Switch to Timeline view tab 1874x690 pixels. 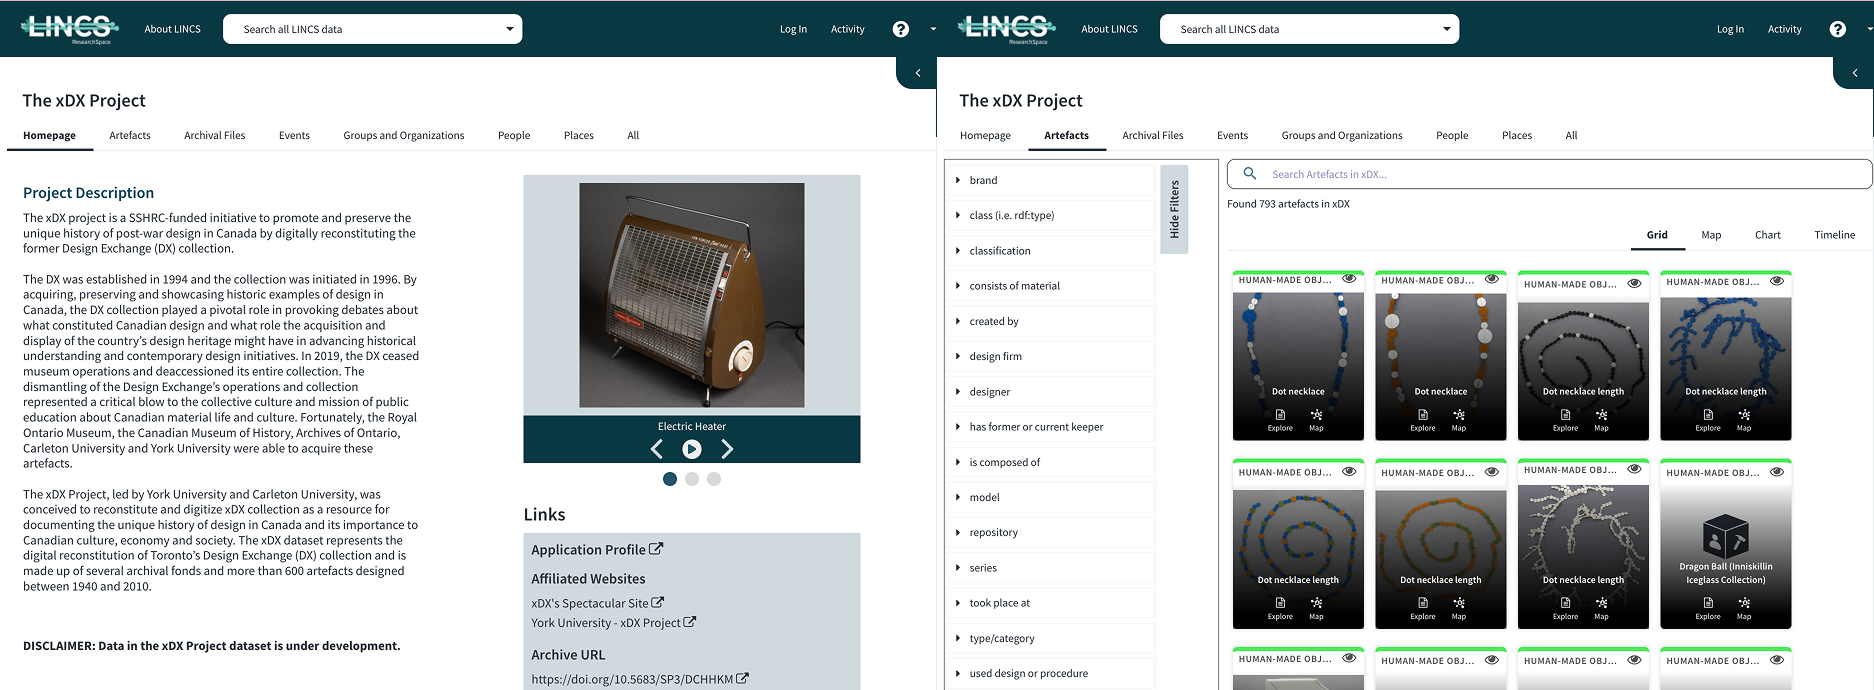click(x=1834, y=235)
